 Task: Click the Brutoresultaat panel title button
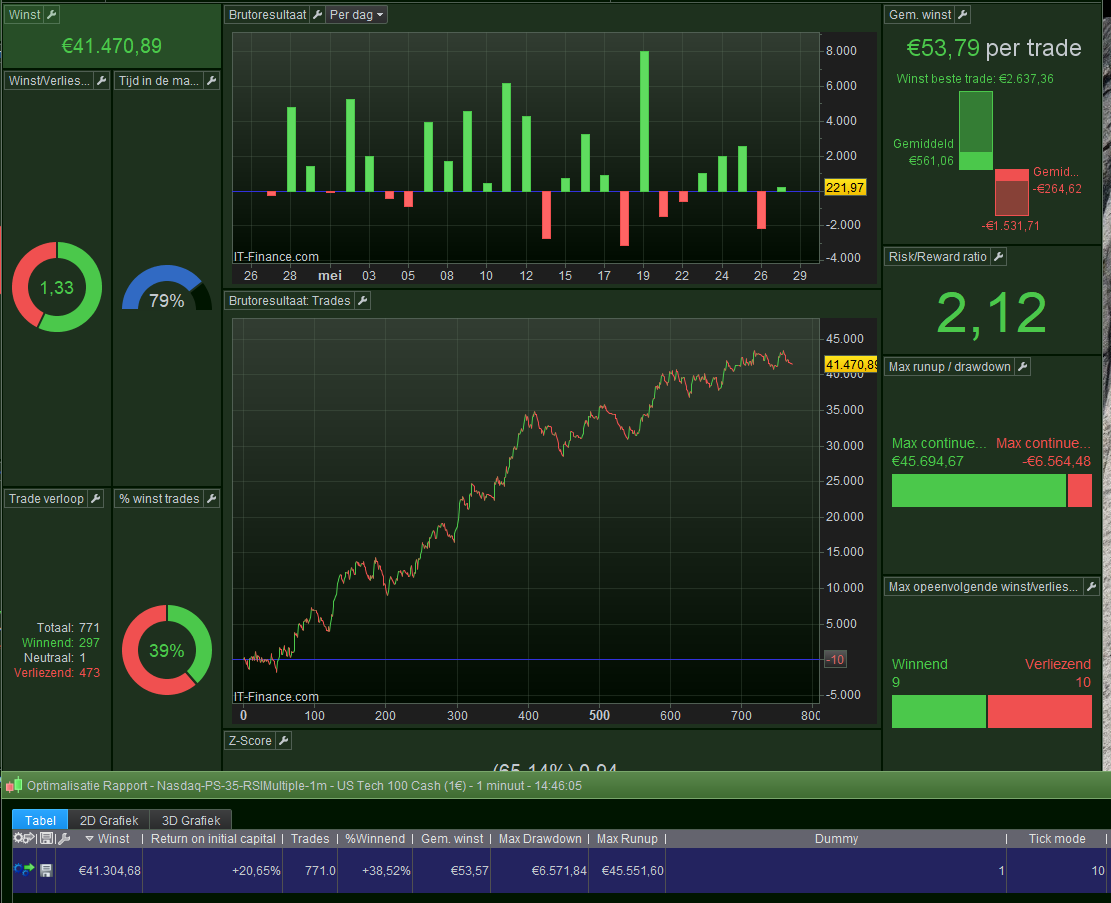point(268,14)
